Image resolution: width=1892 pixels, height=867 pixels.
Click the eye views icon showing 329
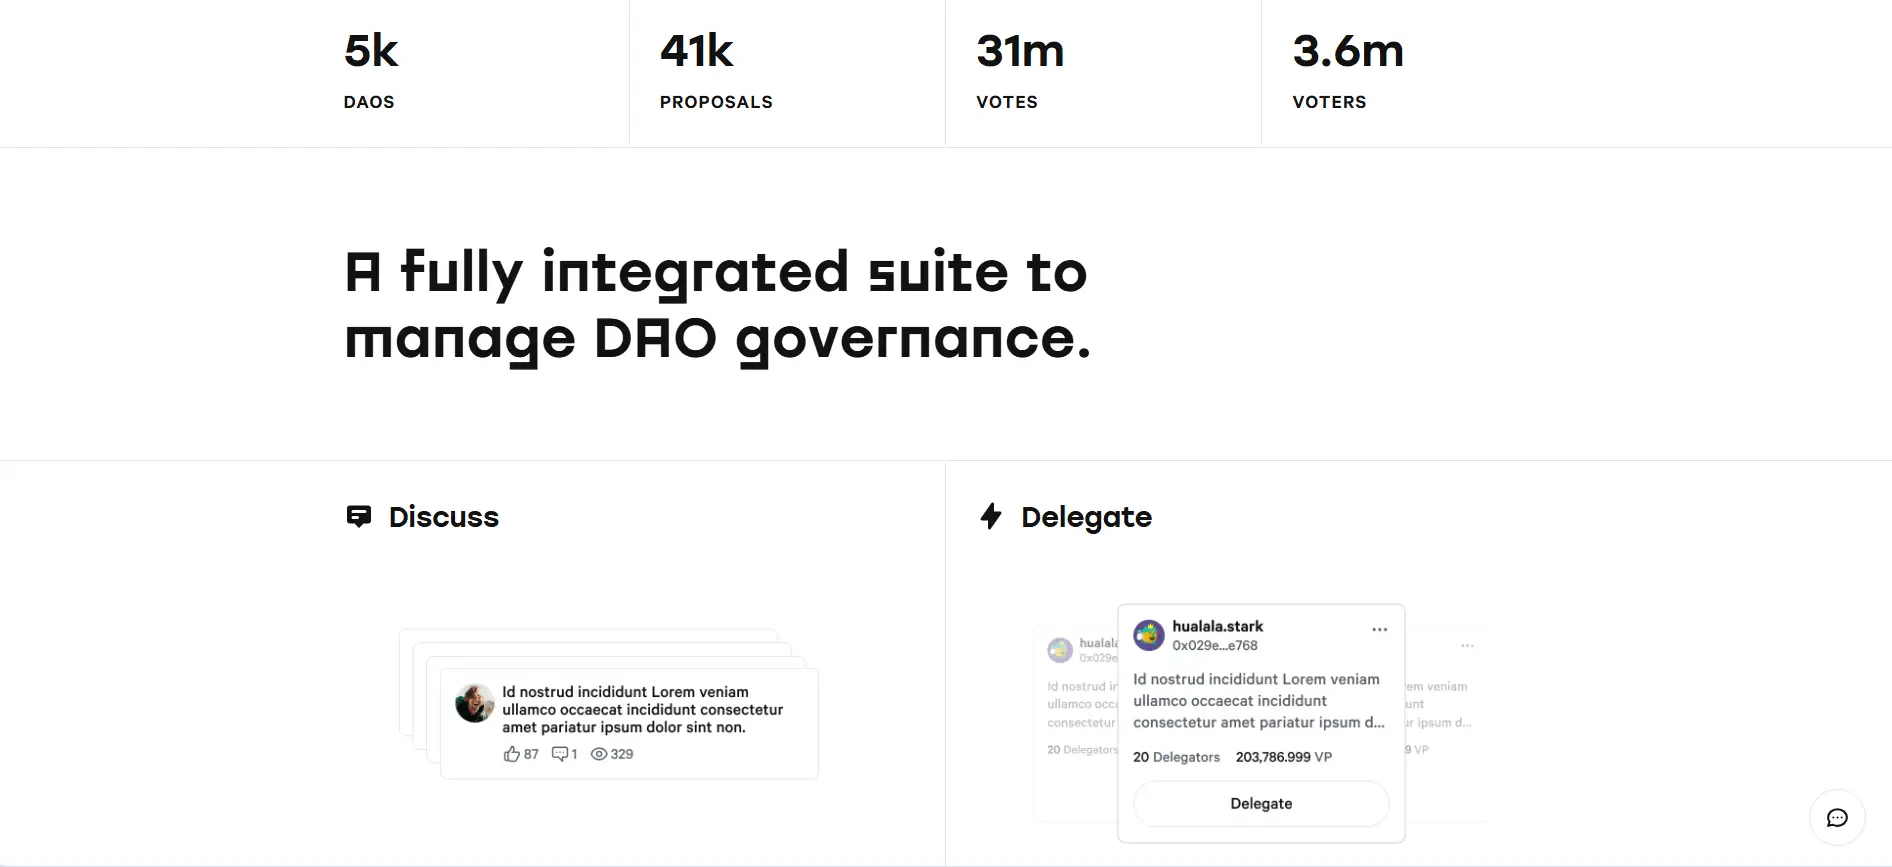coord(599,754)
